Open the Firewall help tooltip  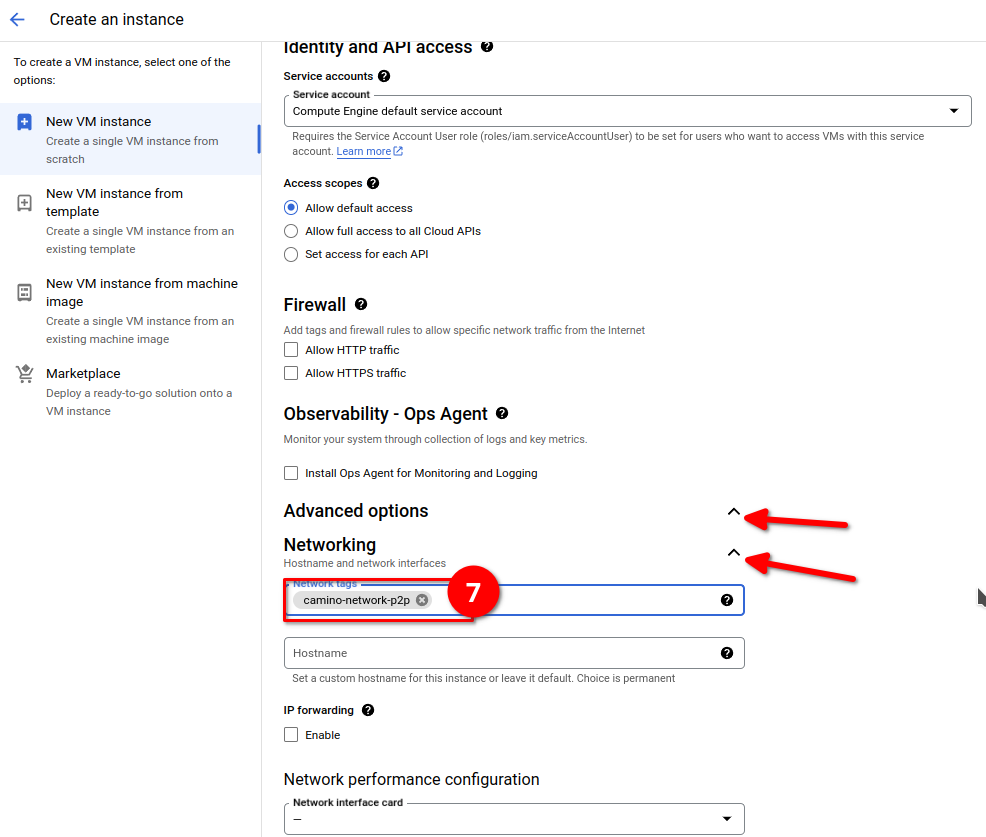tap(361, 304)
